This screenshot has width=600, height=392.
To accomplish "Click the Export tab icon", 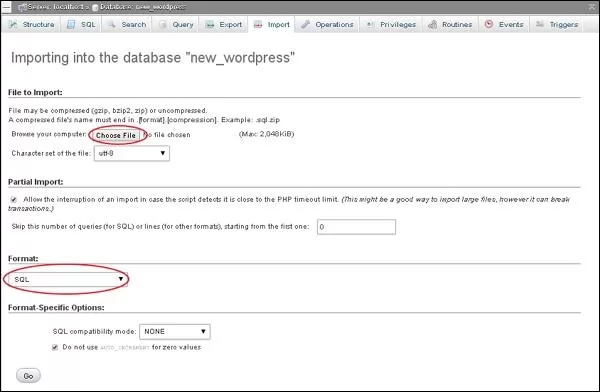I will tap(210, 24).
